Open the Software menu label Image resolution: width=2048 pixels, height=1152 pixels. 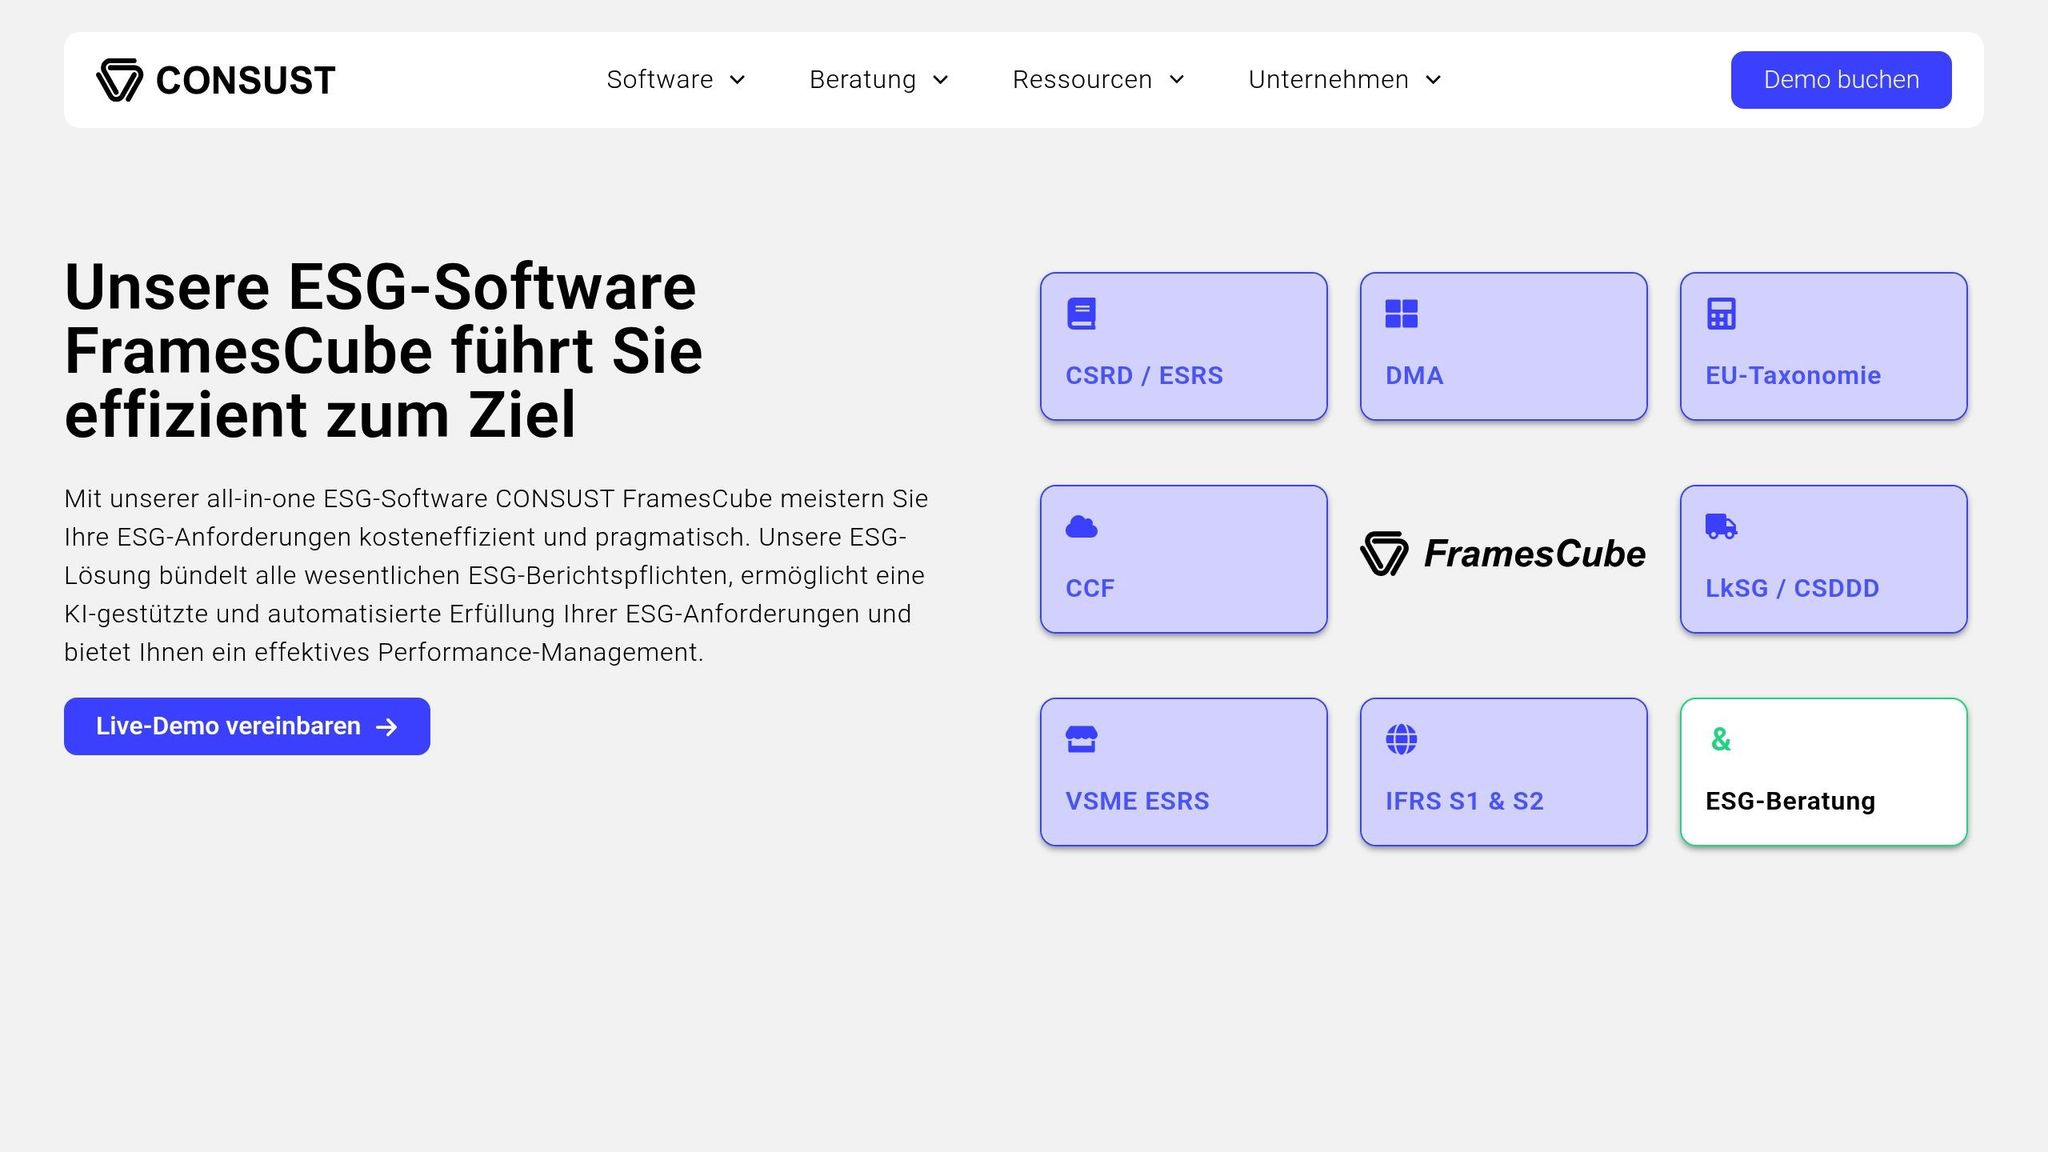pyautogui.click(x=659, y=80)
